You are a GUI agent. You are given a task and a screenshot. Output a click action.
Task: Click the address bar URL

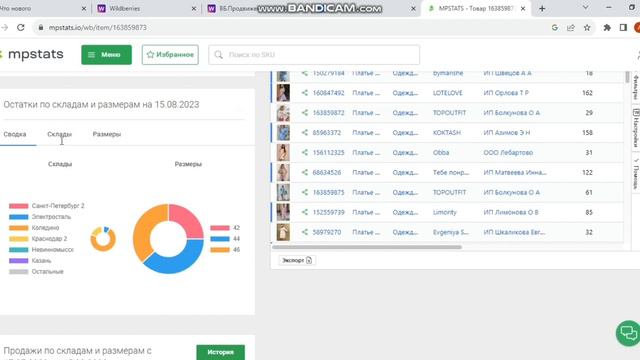98,27
